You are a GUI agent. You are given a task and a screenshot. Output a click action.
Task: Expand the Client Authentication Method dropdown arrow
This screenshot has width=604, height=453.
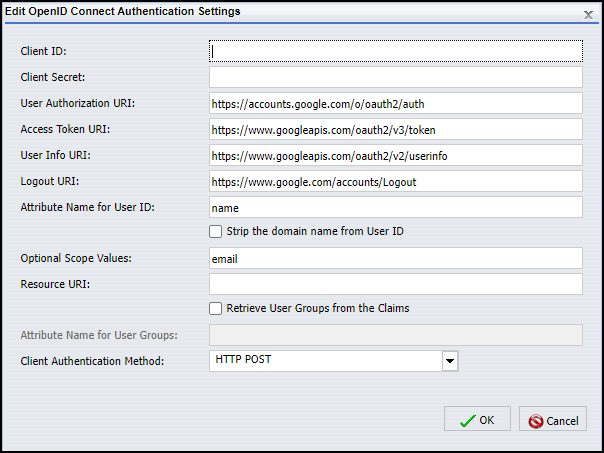click(450, 361)
